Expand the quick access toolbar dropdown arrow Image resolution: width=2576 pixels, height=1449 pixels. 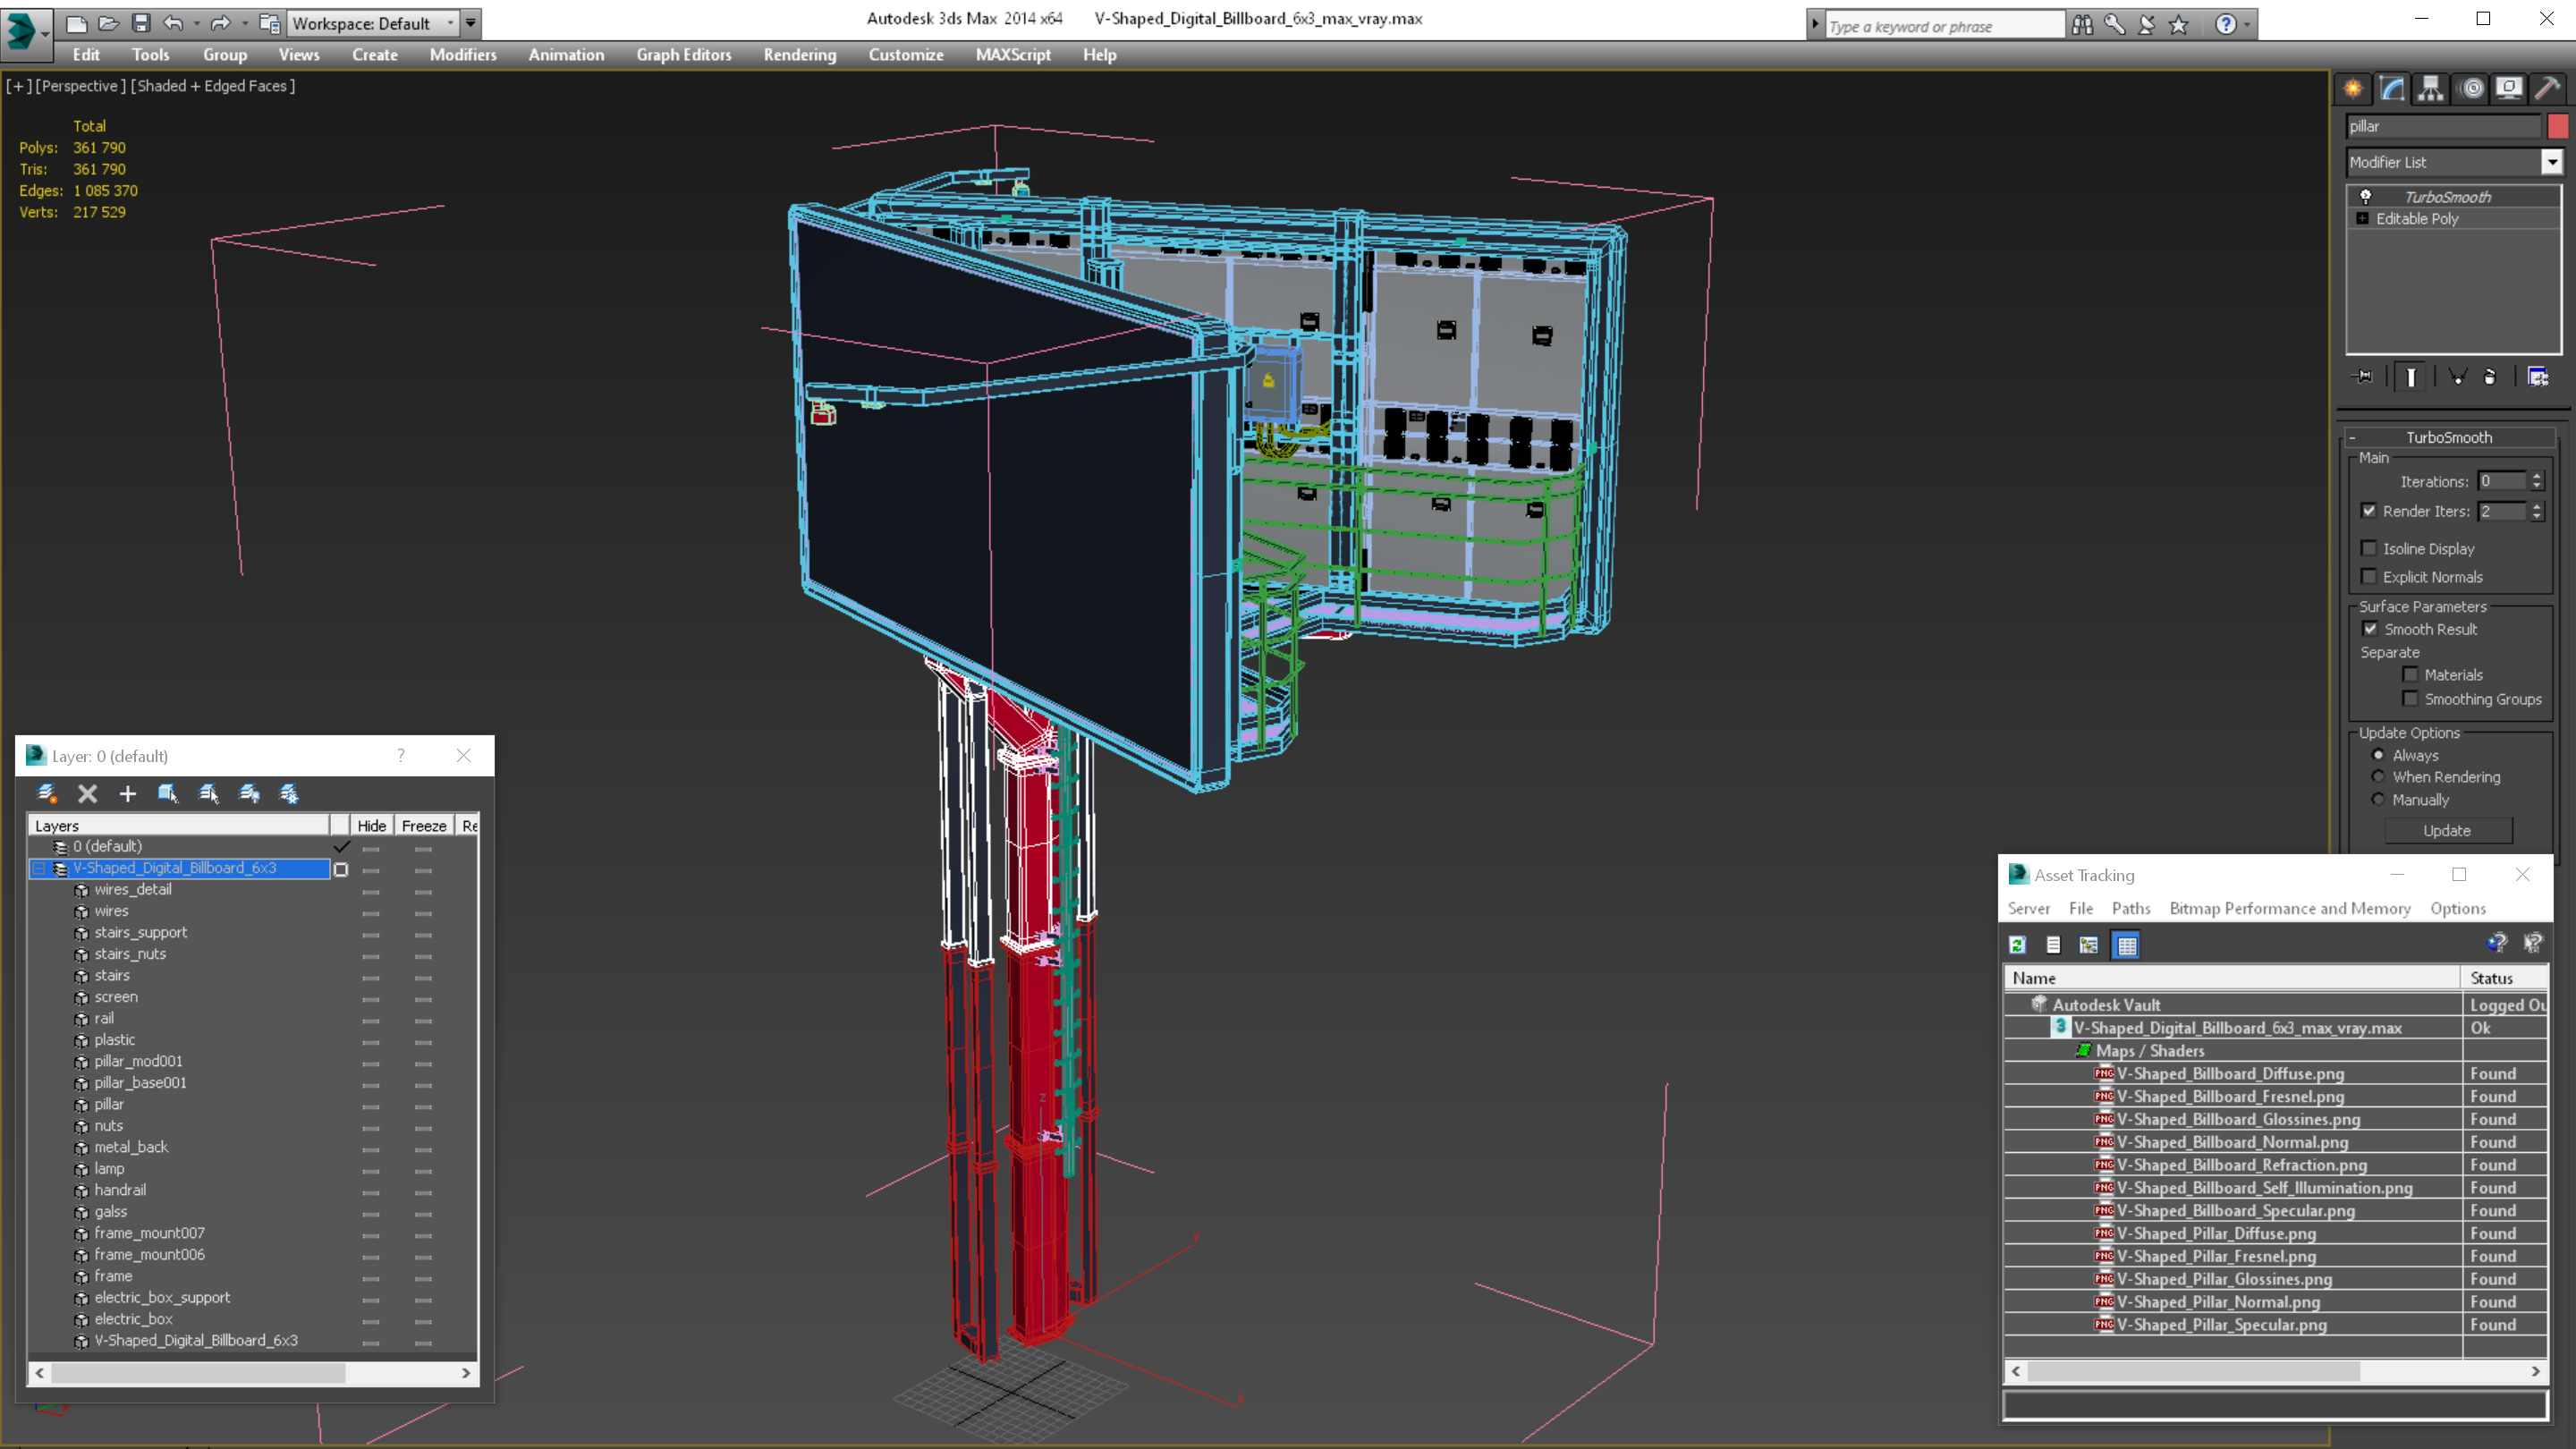click(471, 23)
